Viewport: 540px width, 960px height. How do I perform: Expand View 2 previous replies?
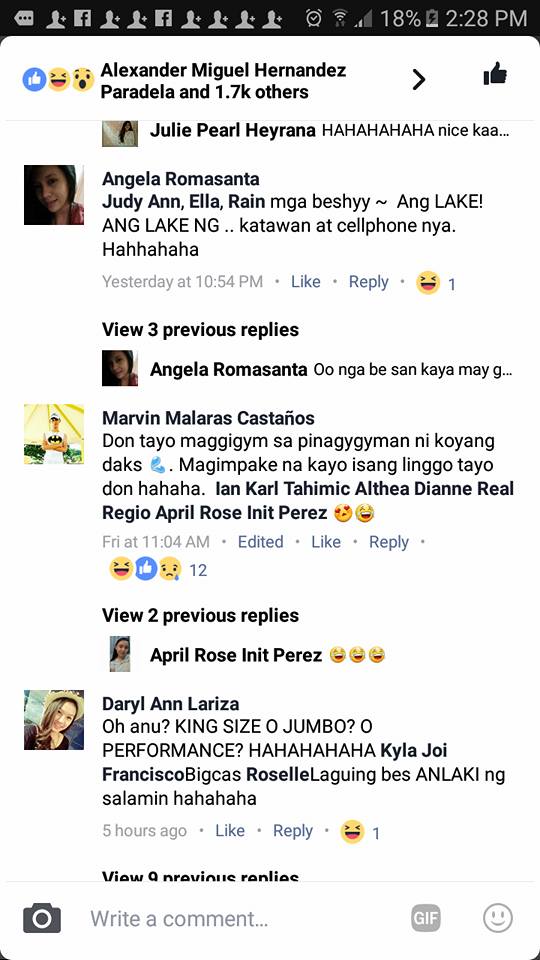[200, 615]
